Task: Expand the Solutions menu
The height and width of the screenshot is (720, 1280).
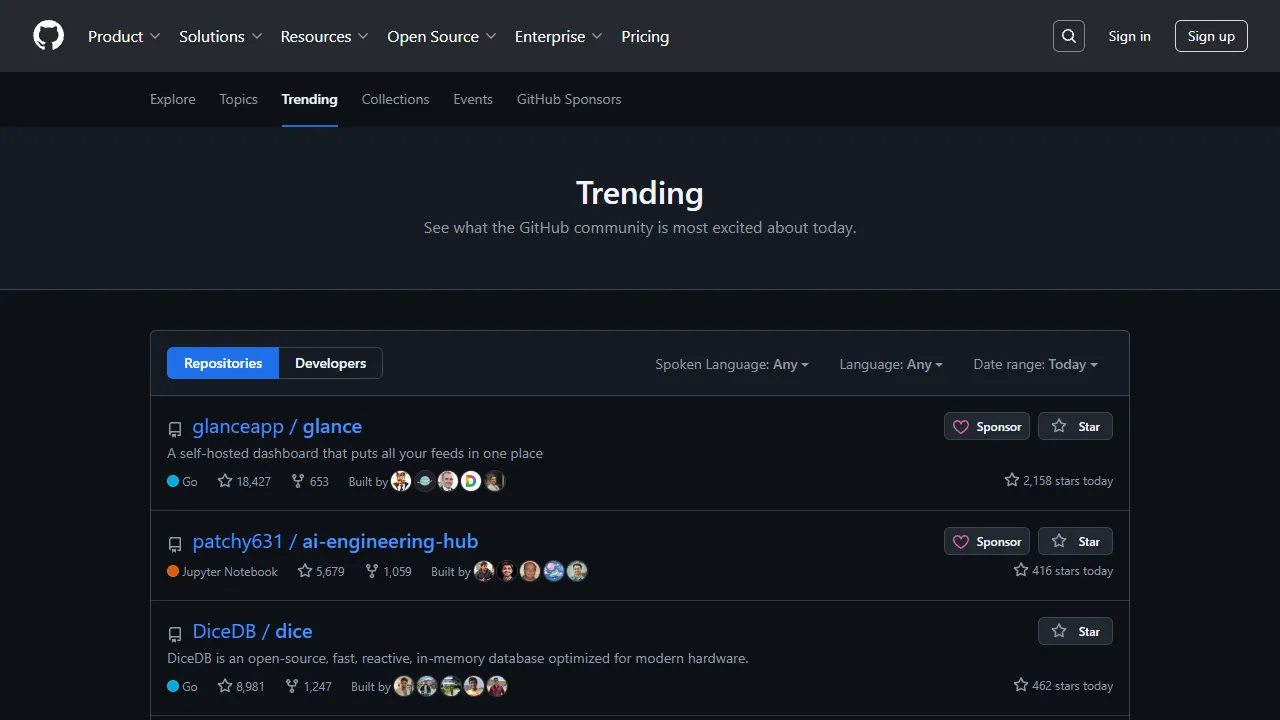Action: point(221,36)
